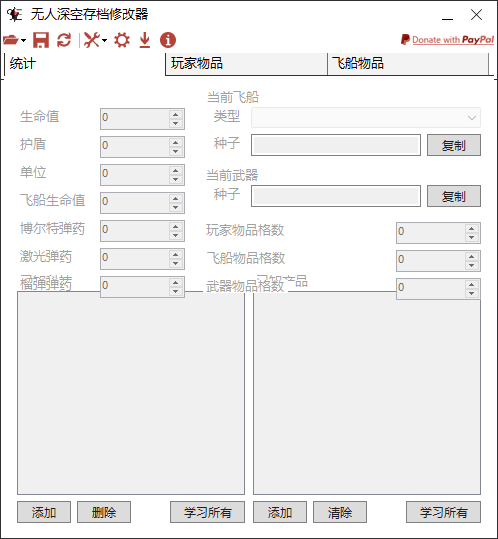Decrease 博尔特弹药 with down arrow
Screen dimensions: 498x539
(176, 235)
